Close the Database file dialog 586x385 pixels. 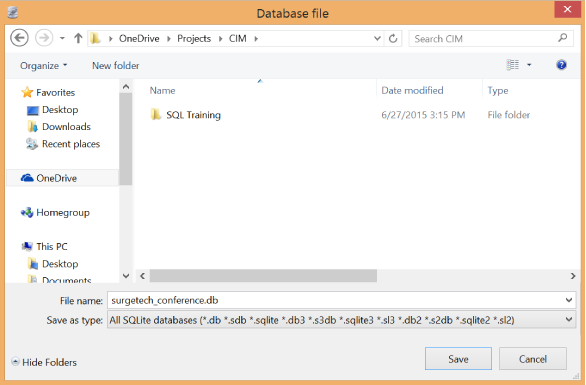pos(567,9)
